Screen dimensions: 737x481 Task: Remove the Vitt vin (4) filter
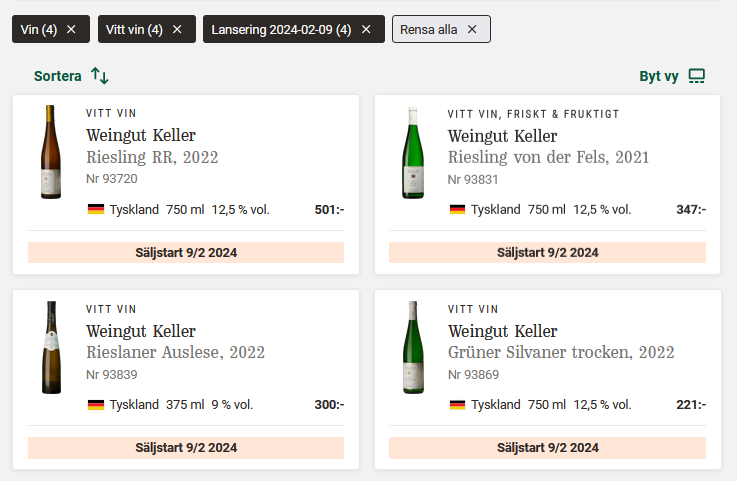[x=177, y=30]
